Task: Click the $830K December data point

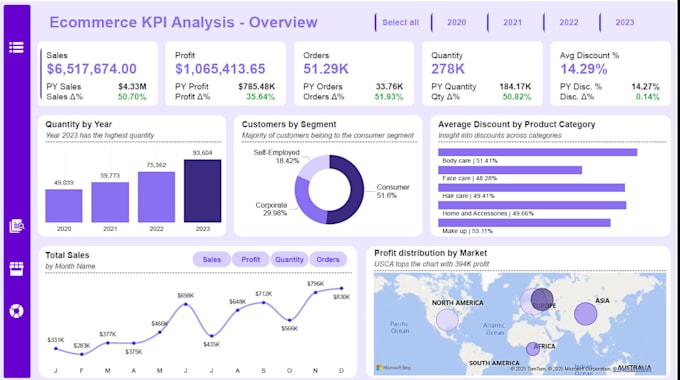Action: (341, 288)
